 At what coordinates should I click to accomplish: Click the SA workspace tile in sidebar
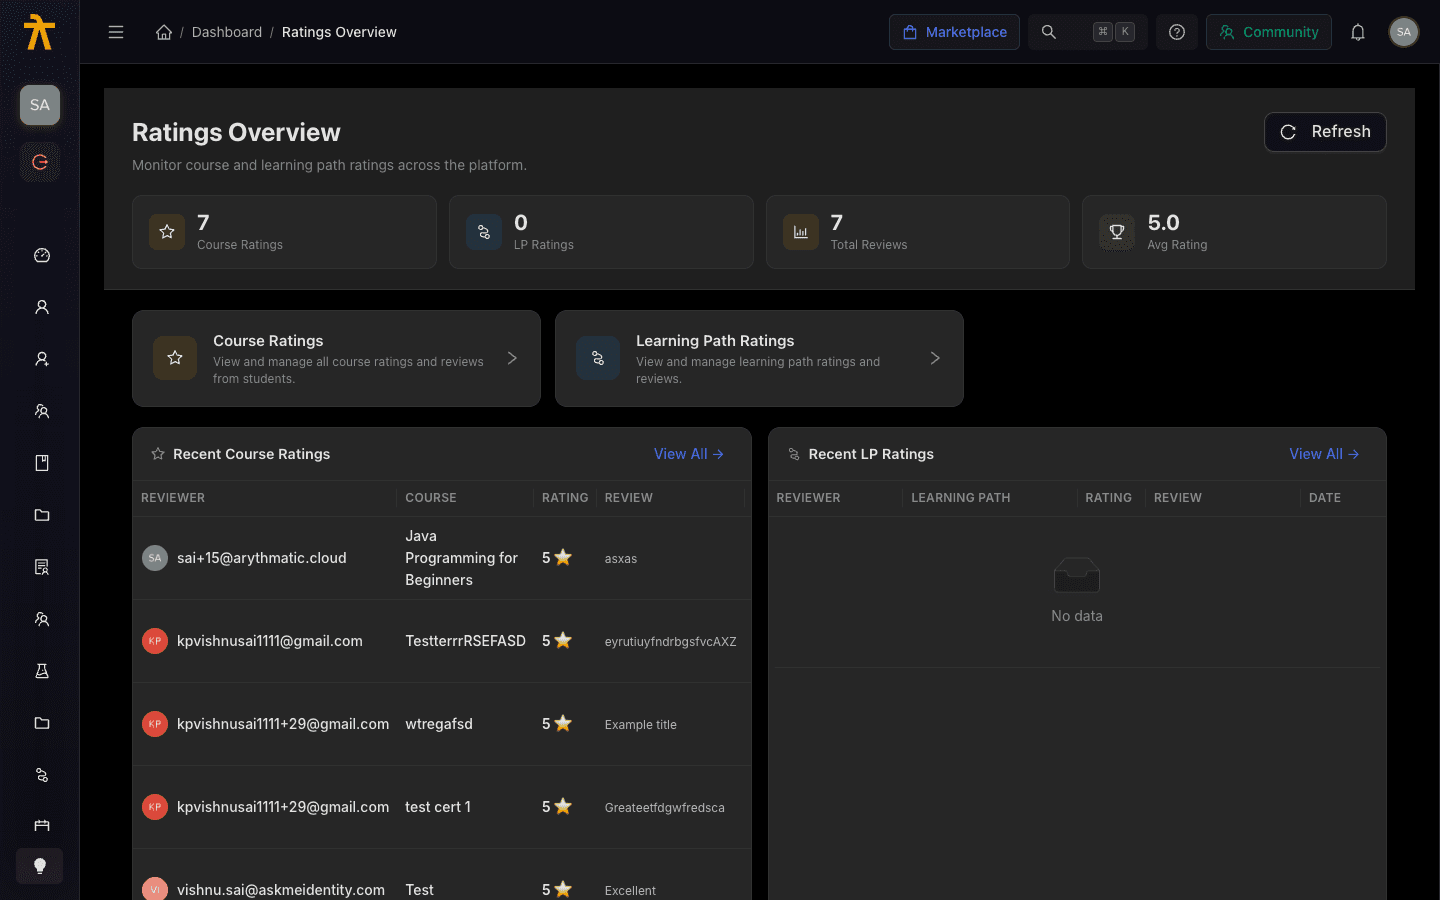tap(40, 105)
